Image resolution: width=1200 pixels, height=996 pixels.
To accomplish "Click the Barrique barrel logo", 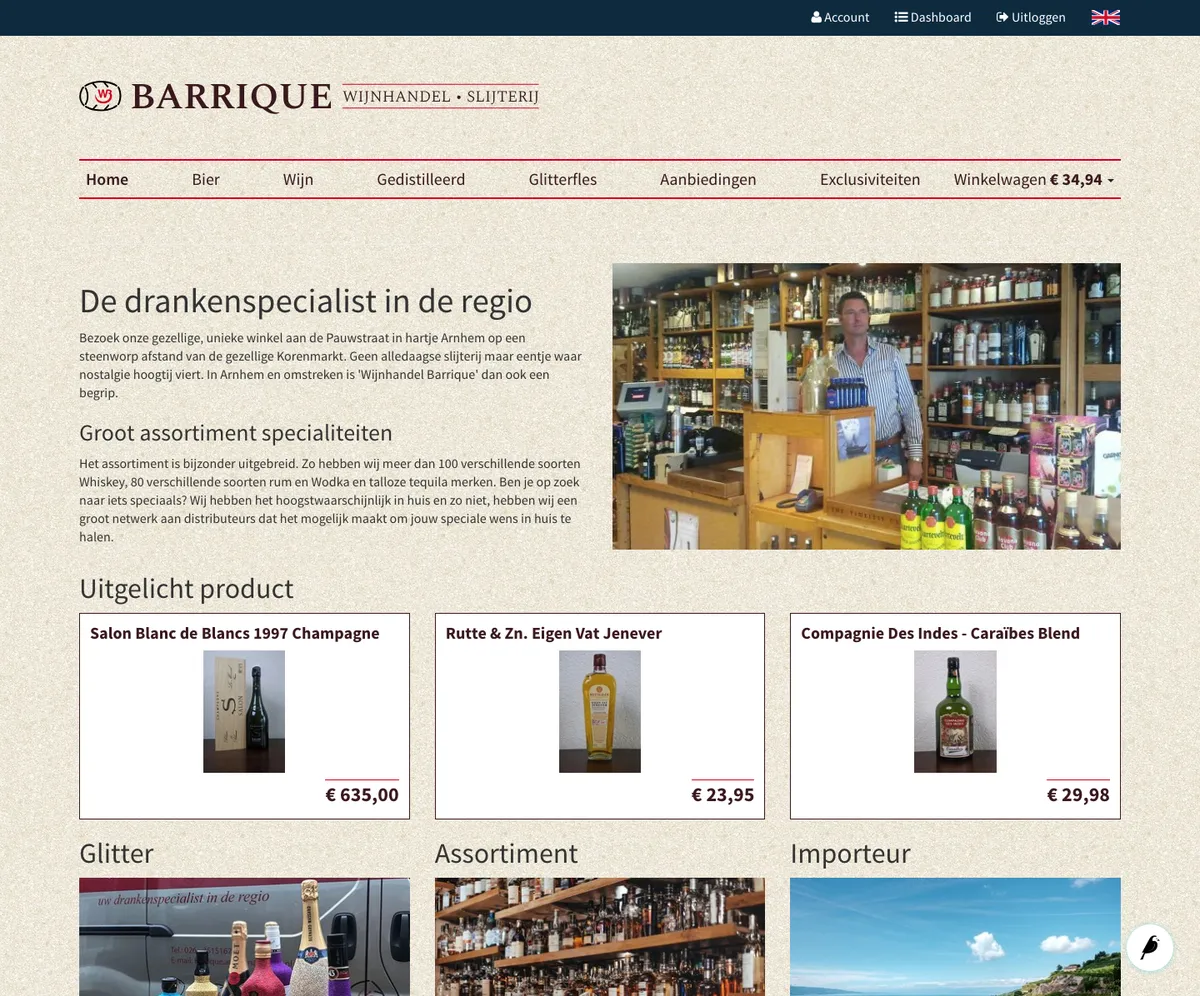I will [x=100, y=96].
